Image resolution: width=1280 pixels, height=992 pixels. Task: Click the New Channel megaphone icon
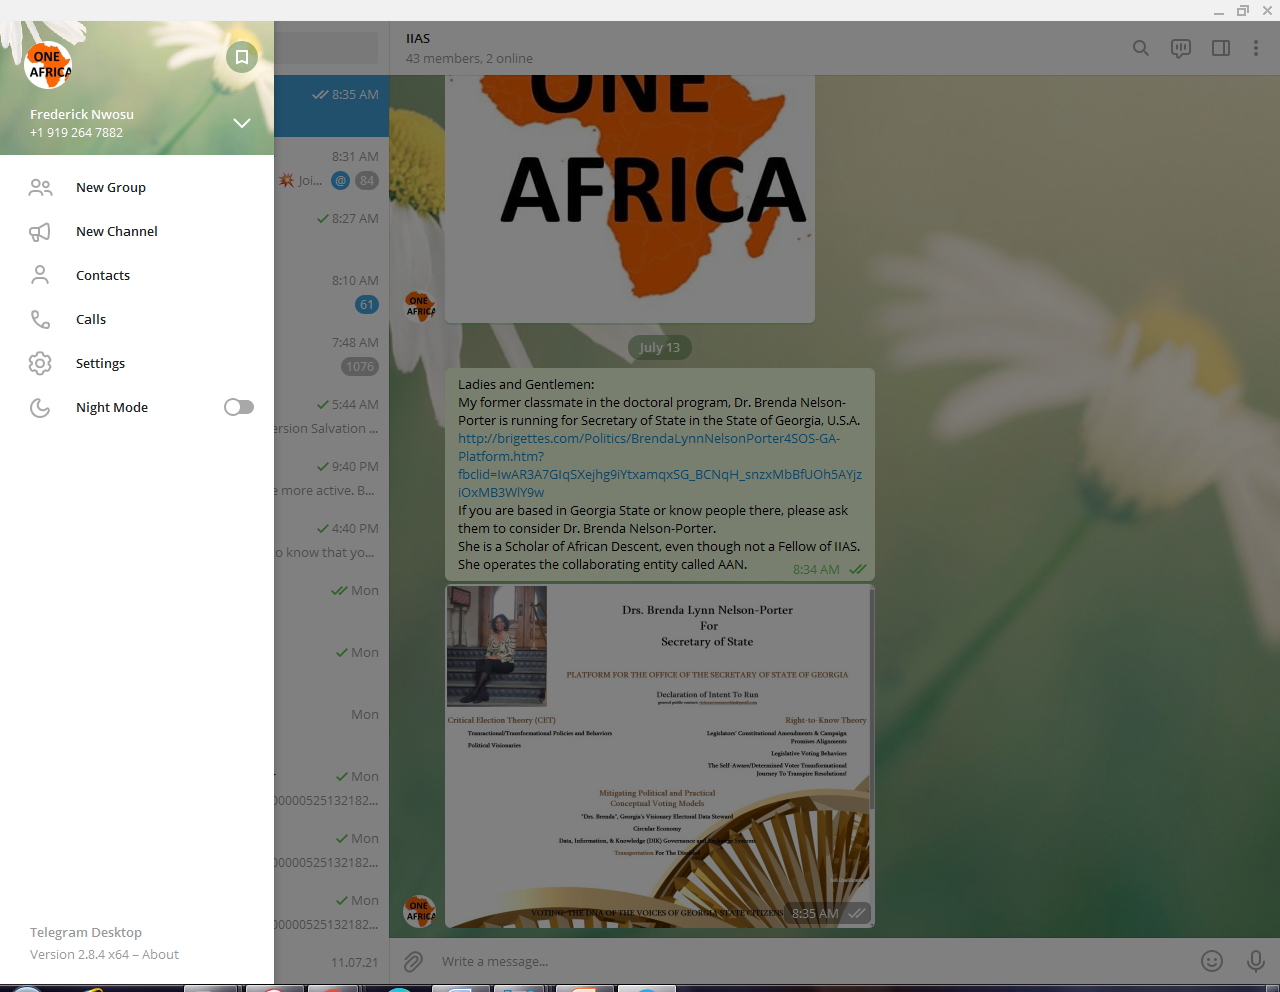click(40, 231)
